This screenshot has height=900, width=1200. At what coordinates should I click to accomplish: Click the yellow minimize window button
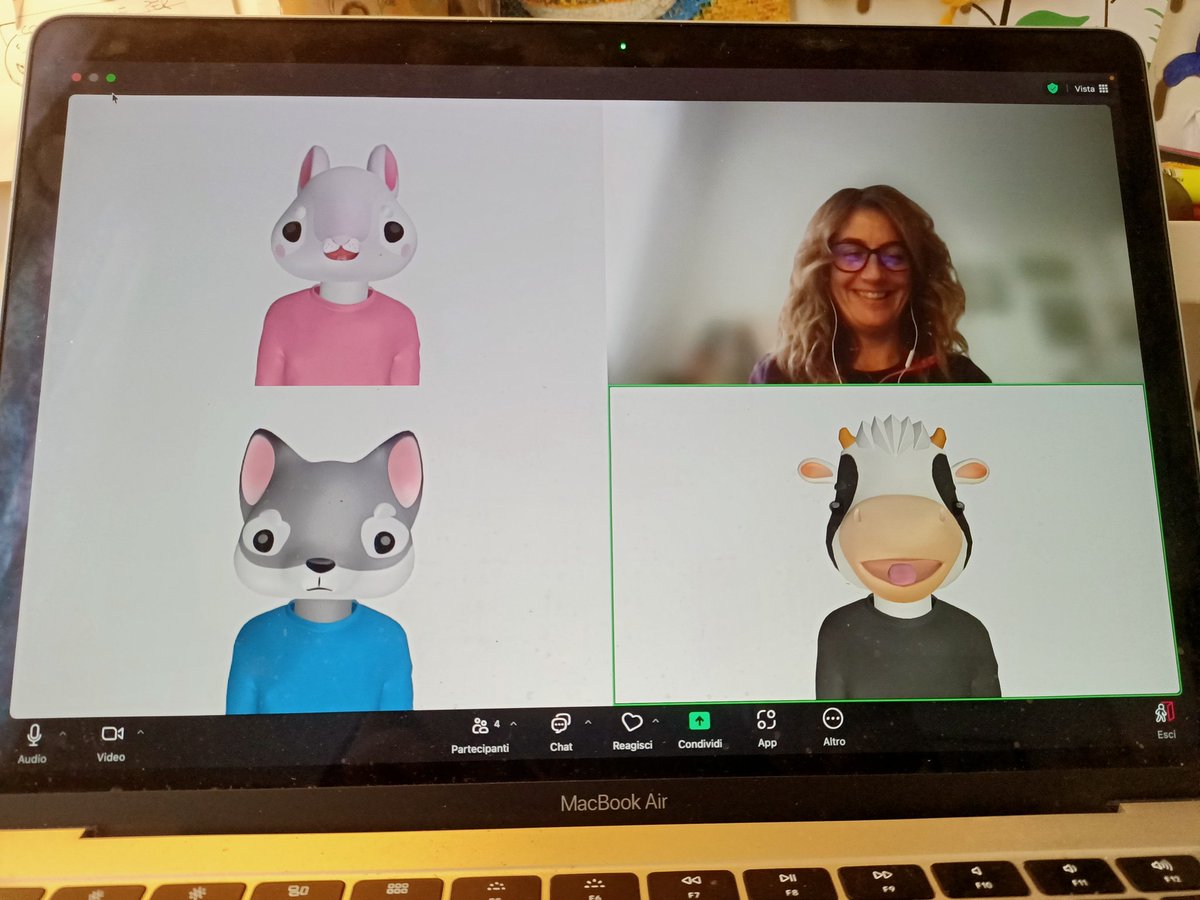point(93,77)
